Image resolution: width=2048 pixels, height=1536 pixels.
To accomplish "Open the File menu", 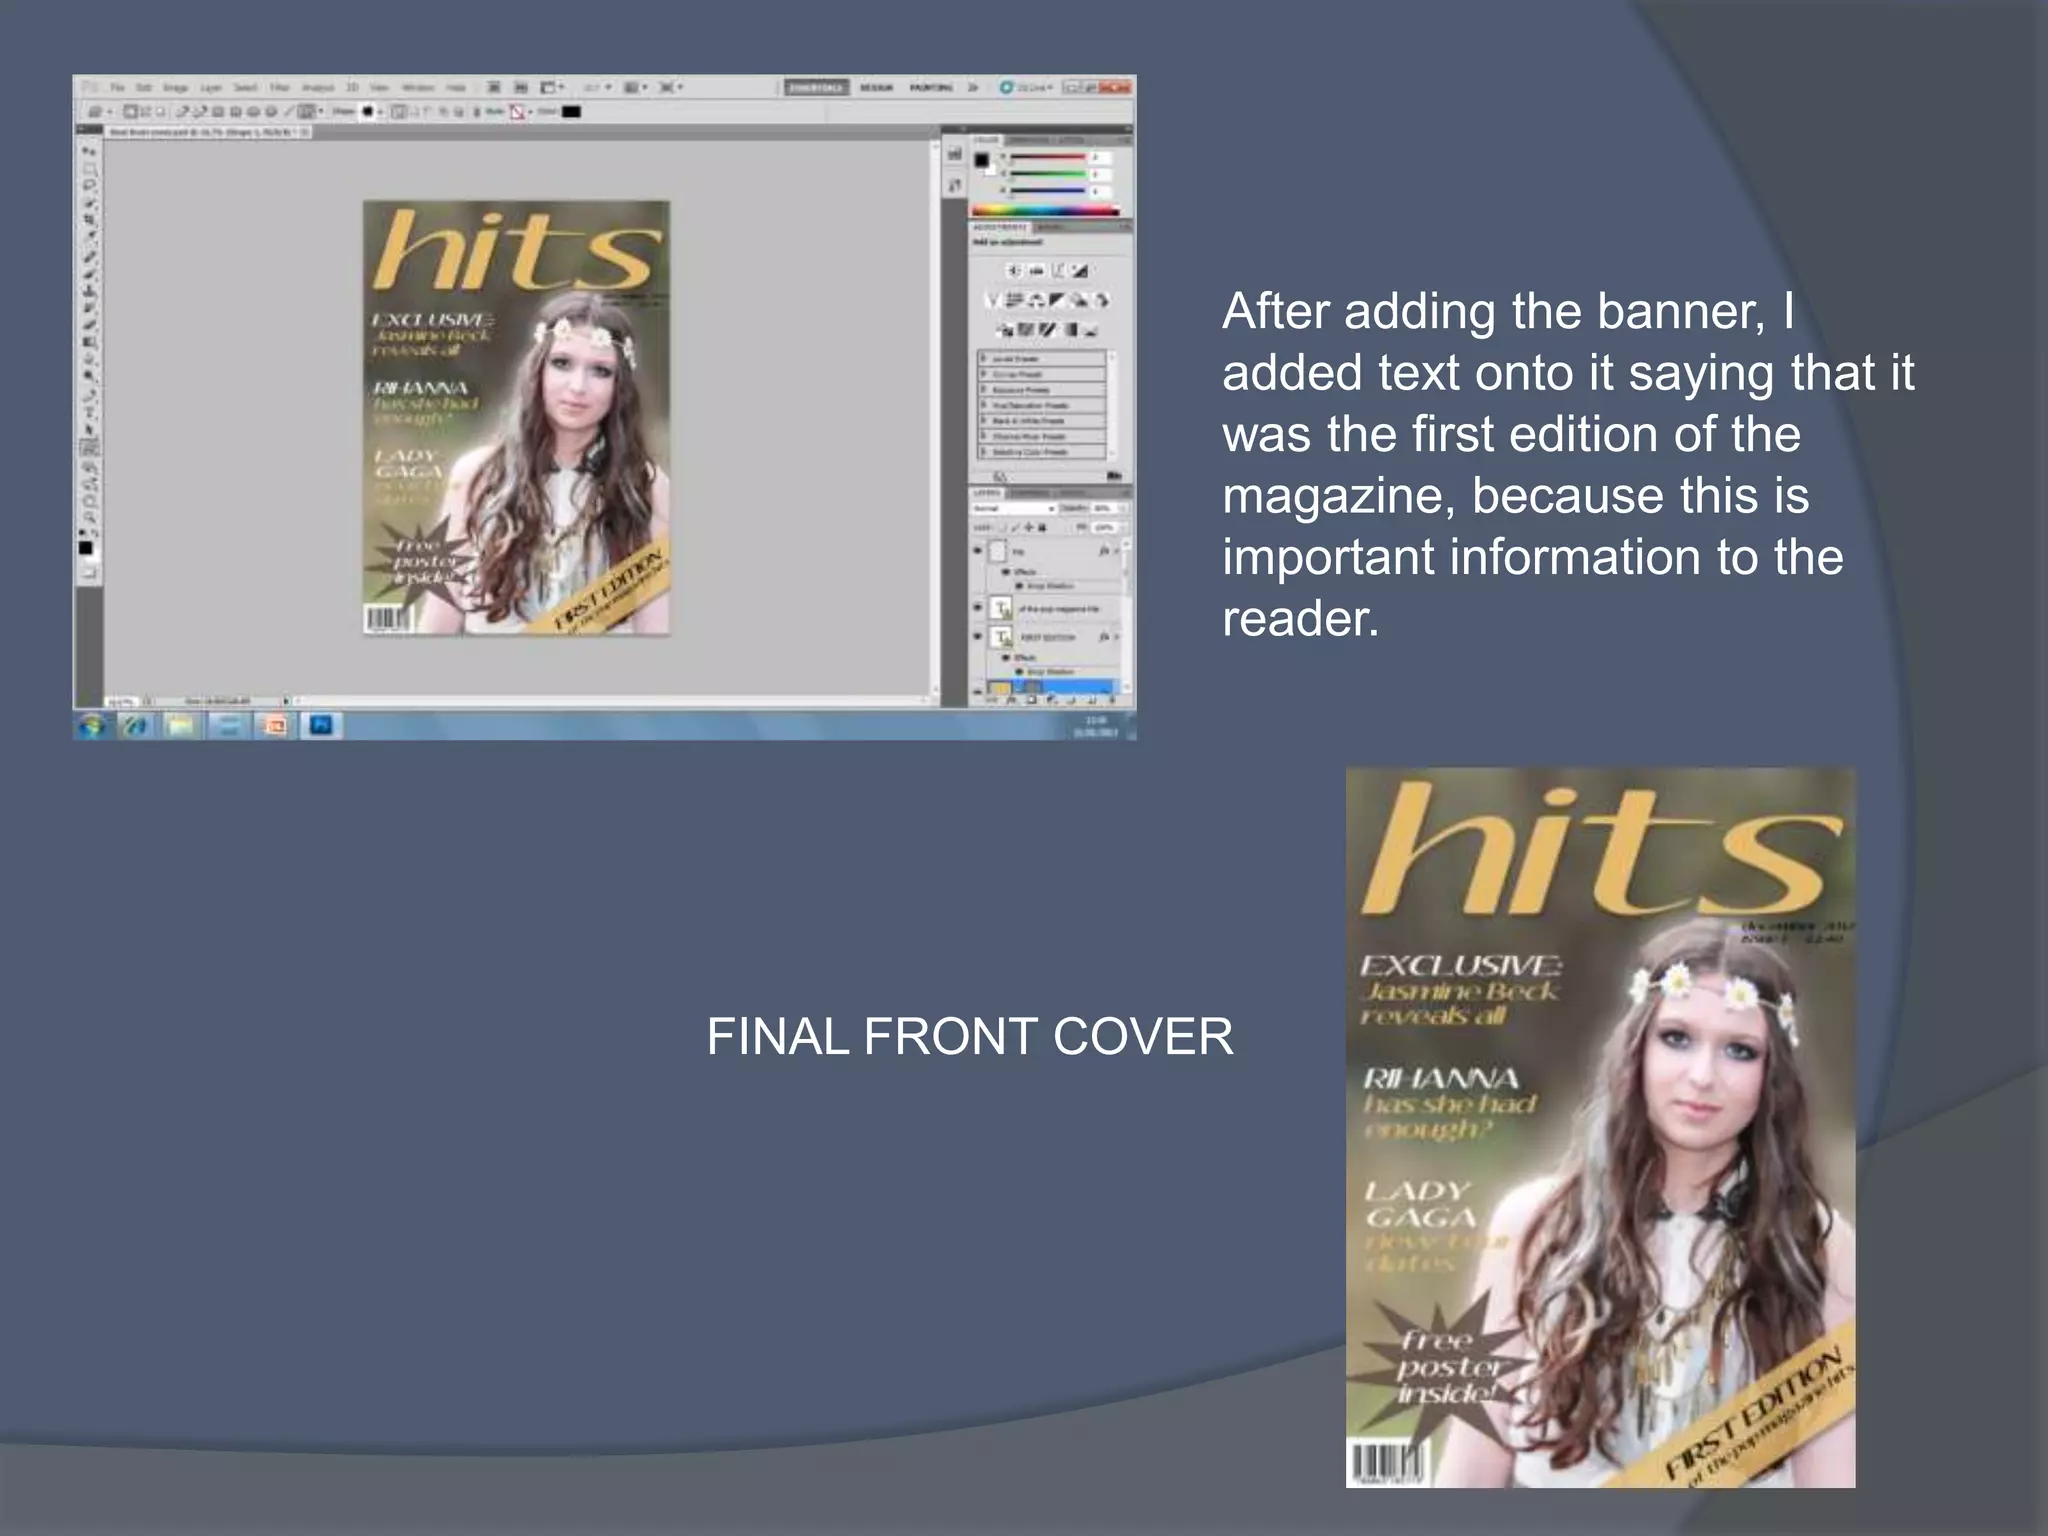I will pos(117,88).
